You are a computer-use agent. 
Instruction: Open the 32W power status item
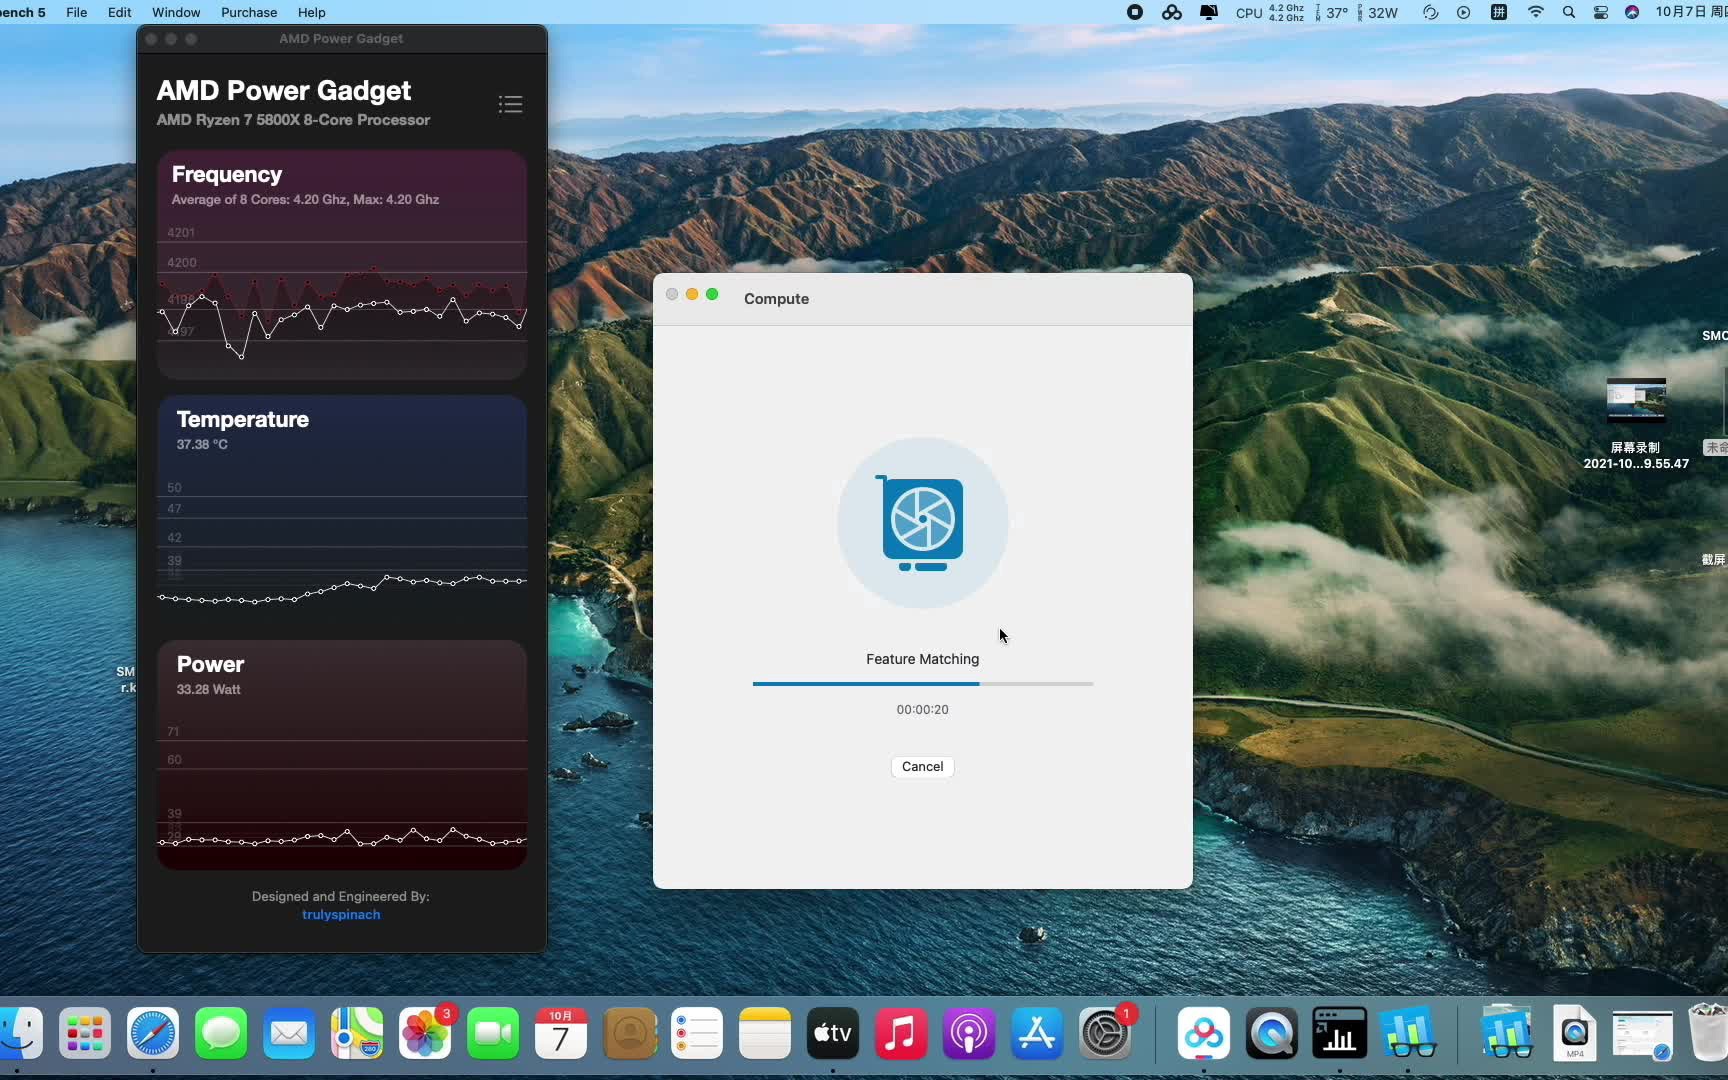[x=1378, y=12]
